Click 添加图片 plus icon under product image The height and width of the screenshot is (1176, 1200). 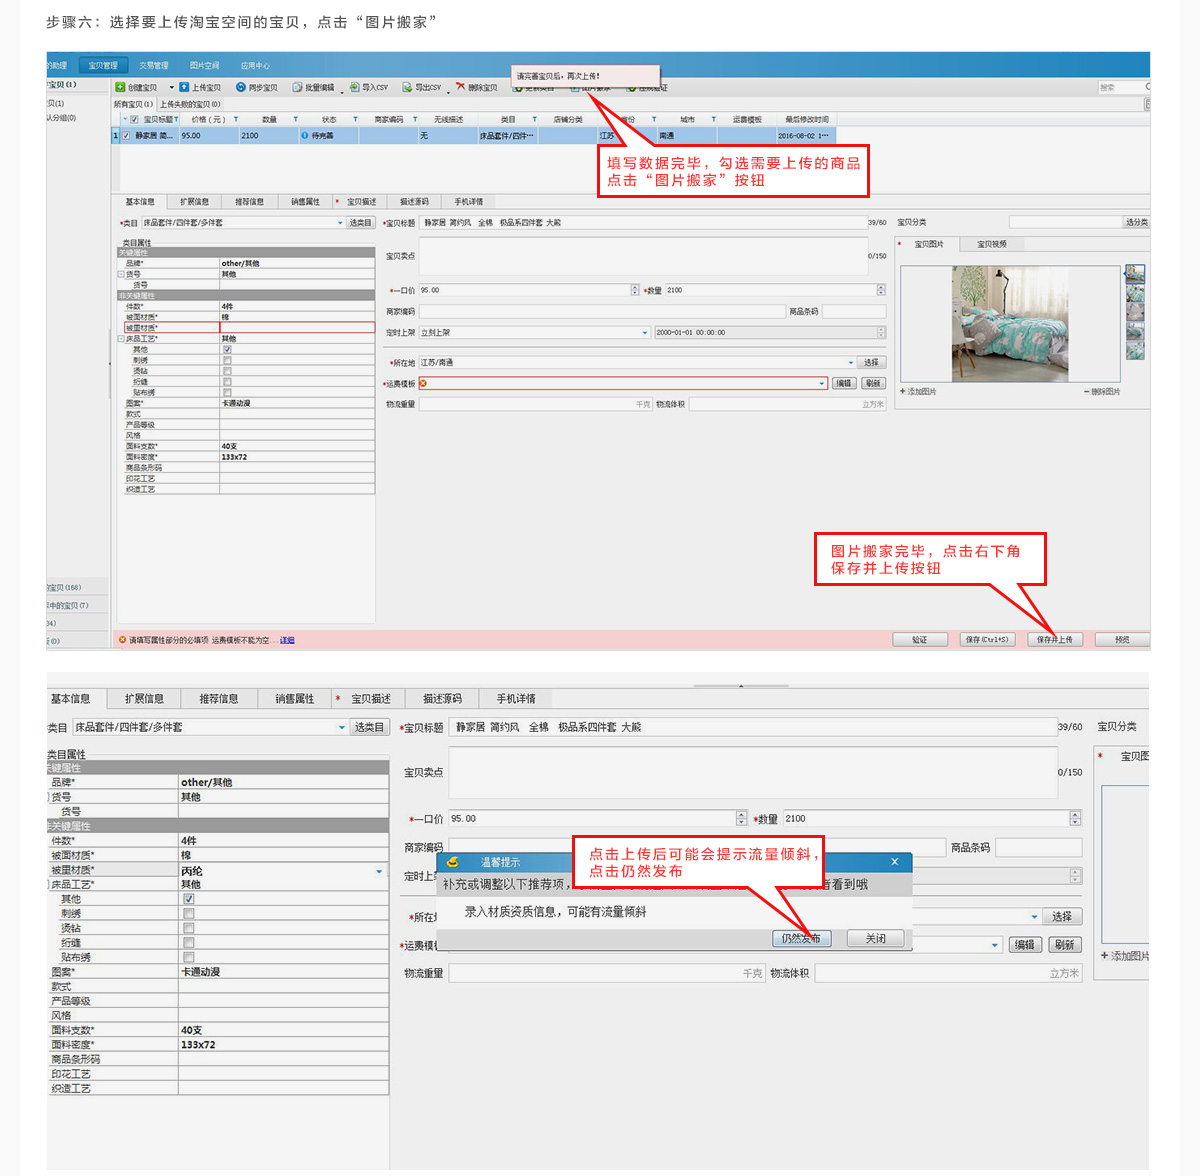903,392
